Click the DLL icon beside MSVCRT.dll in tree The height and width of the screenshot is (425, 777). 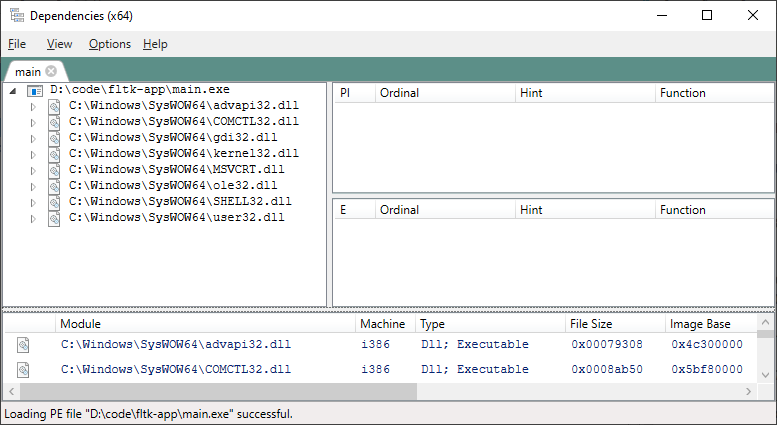54,170
